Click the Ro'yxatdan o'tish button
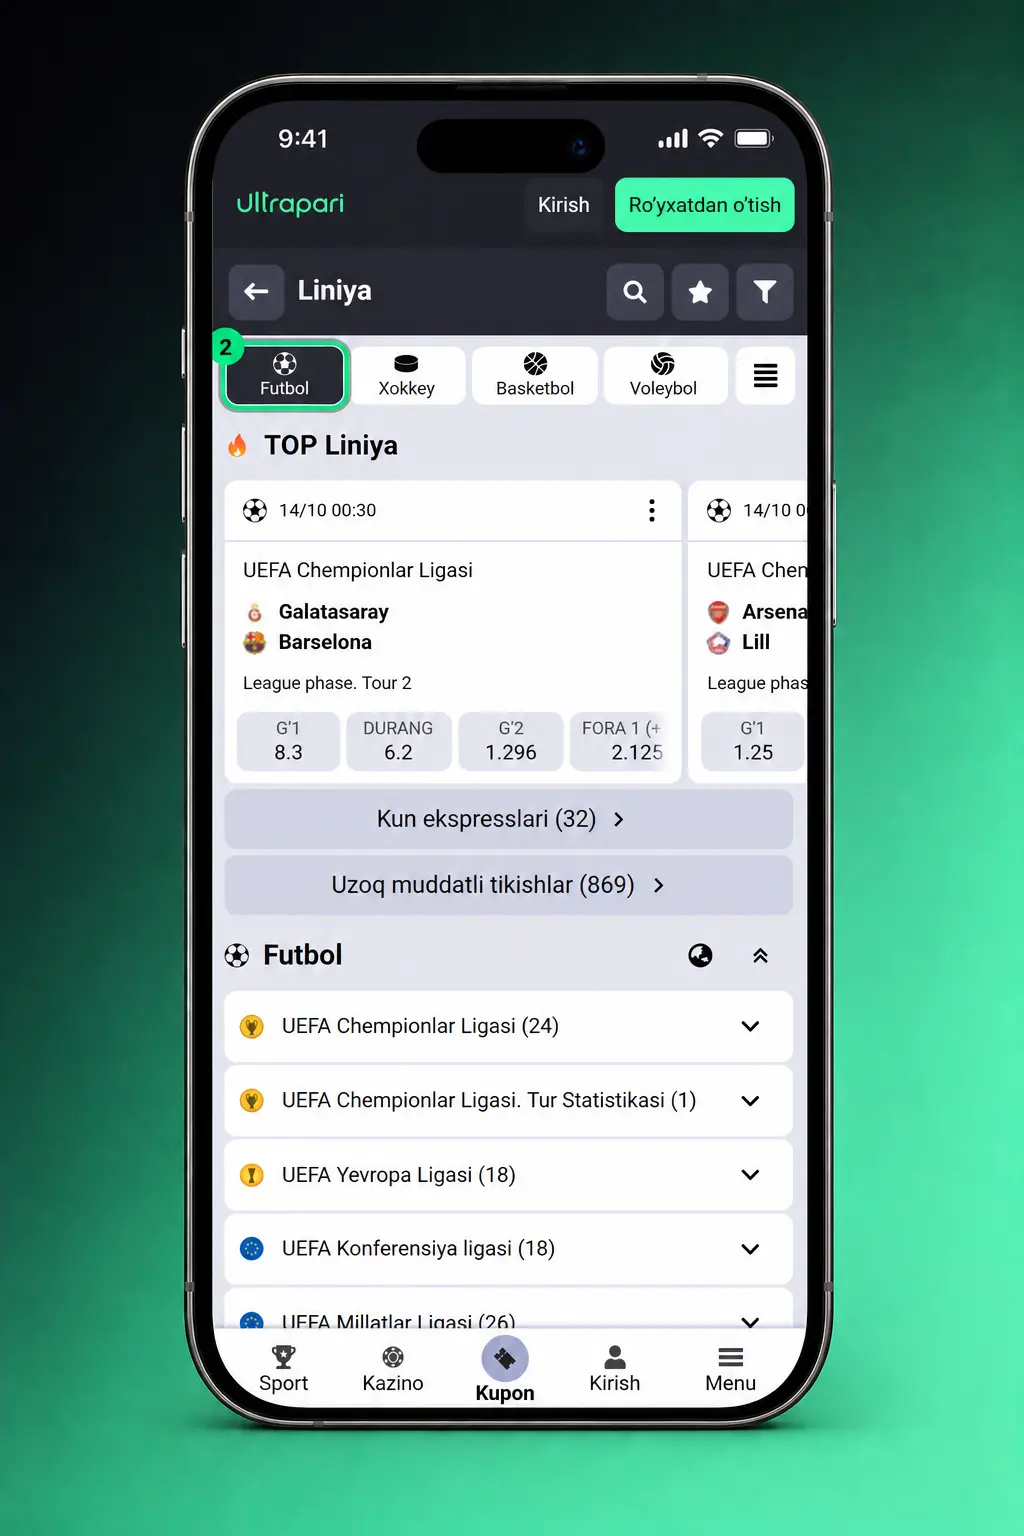 pyautogui.click(x=705, y=205)
